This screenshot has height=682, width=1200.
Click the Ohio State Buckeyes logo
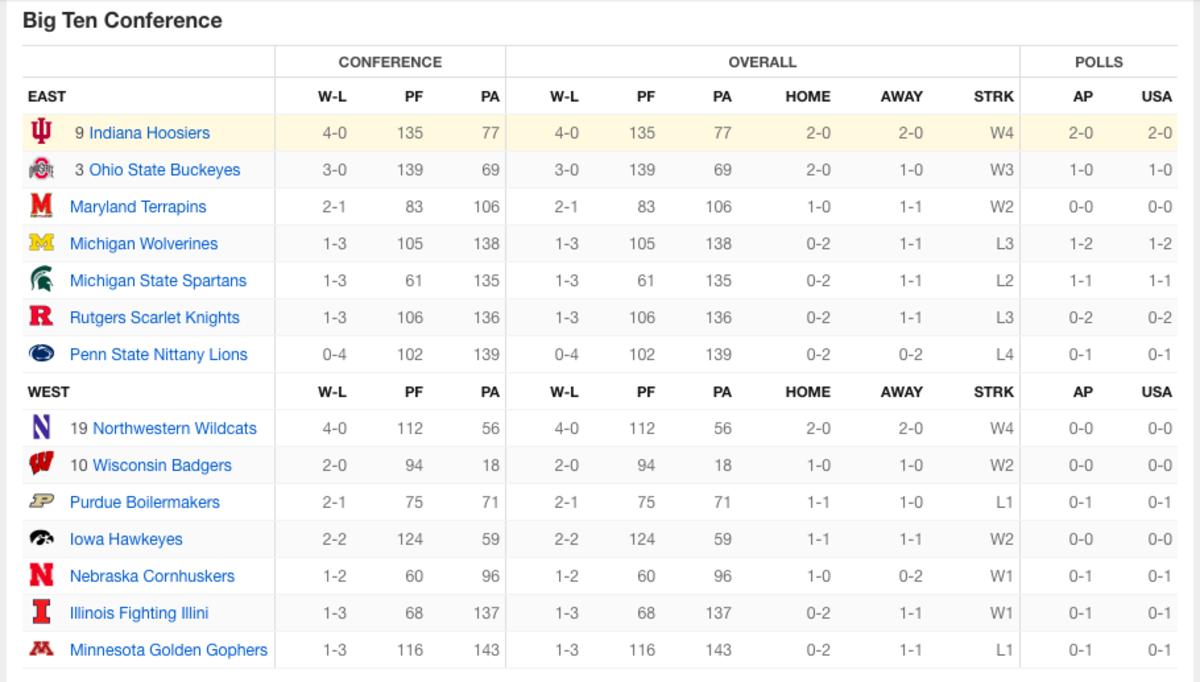[41, 170]
